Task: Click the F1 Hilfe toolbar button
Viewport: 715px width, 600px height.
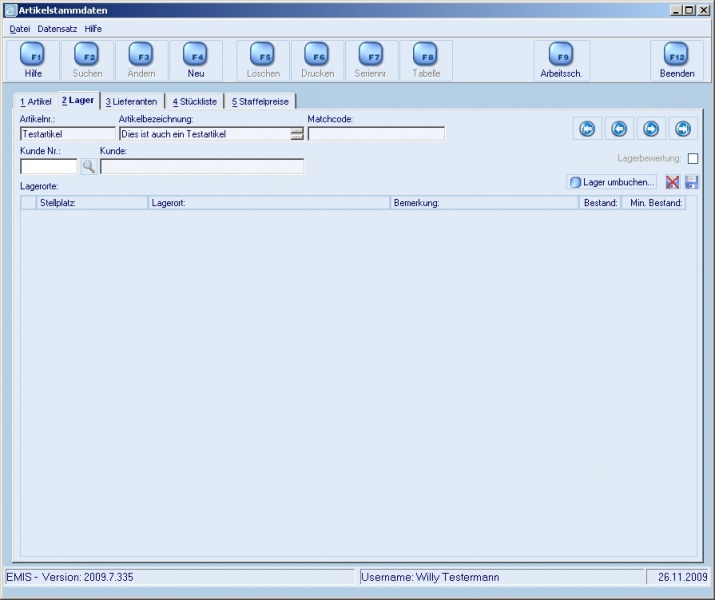Action: pos(33,61)
